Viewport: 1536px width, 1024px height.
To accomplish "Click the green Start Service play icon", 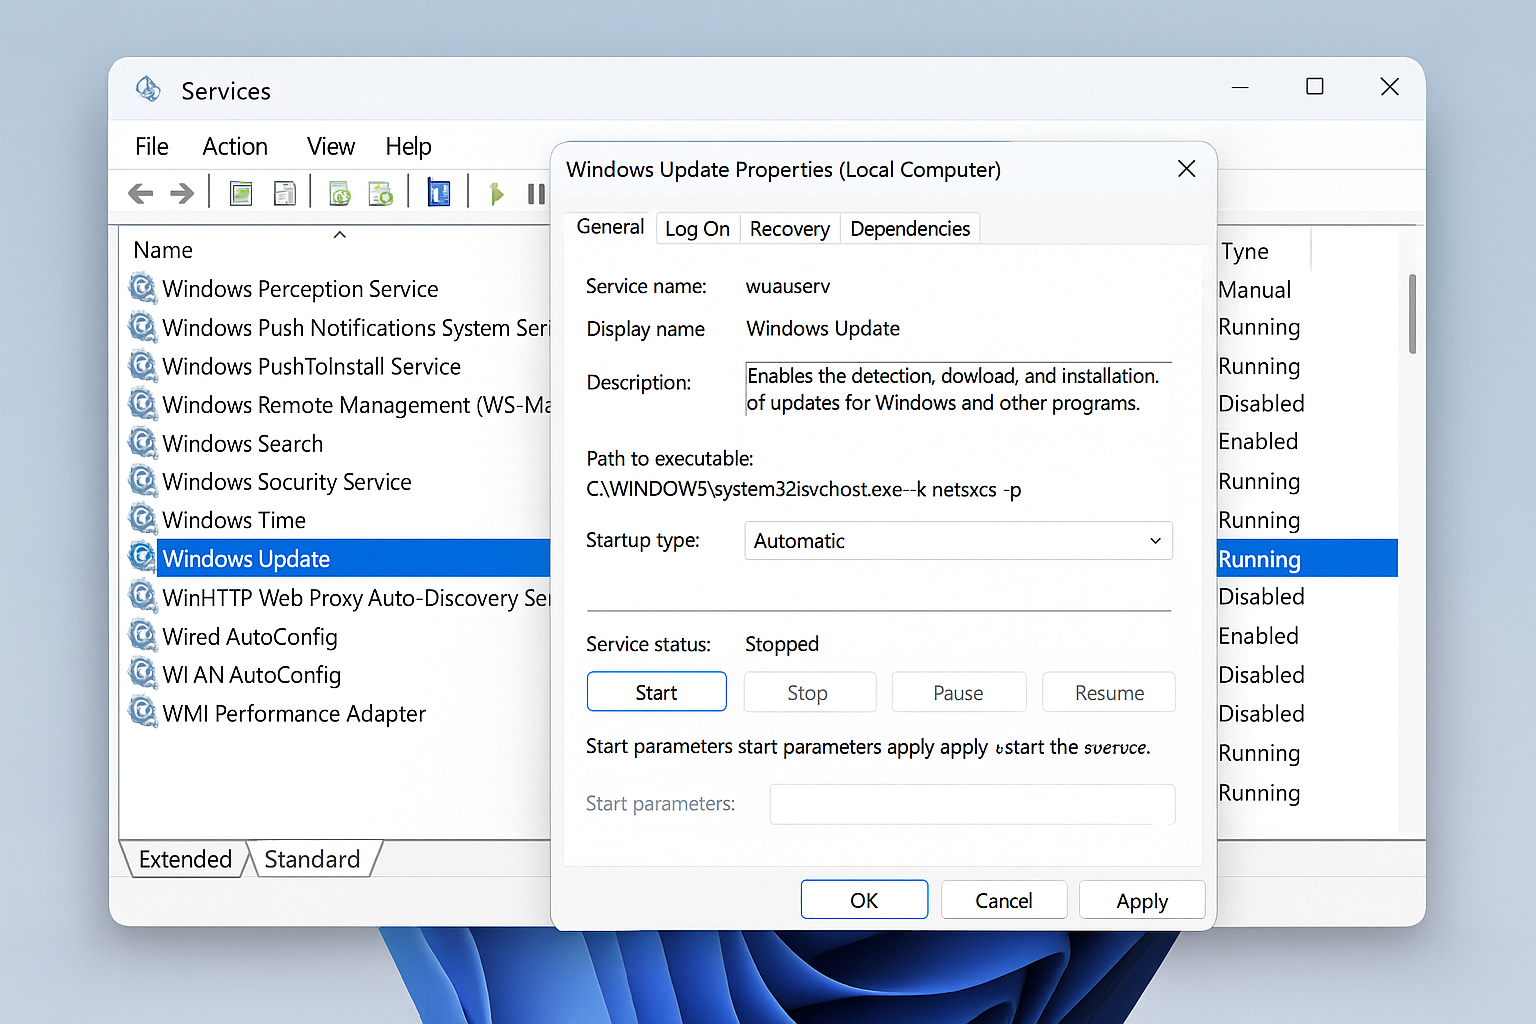I will (496, 193).
